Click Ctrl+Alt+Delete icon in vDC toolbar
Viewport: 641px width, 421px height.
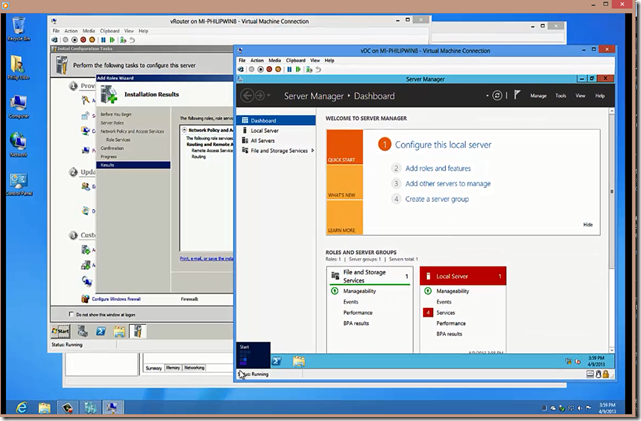(241, 69)
